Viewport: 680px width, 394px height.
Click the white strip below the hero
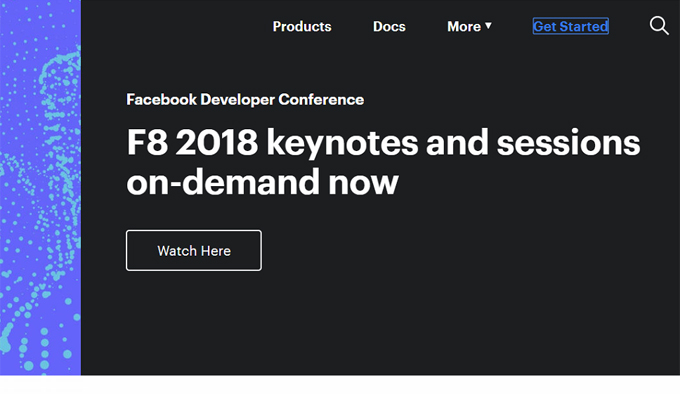pyautogui.click(x=340, y=385)
